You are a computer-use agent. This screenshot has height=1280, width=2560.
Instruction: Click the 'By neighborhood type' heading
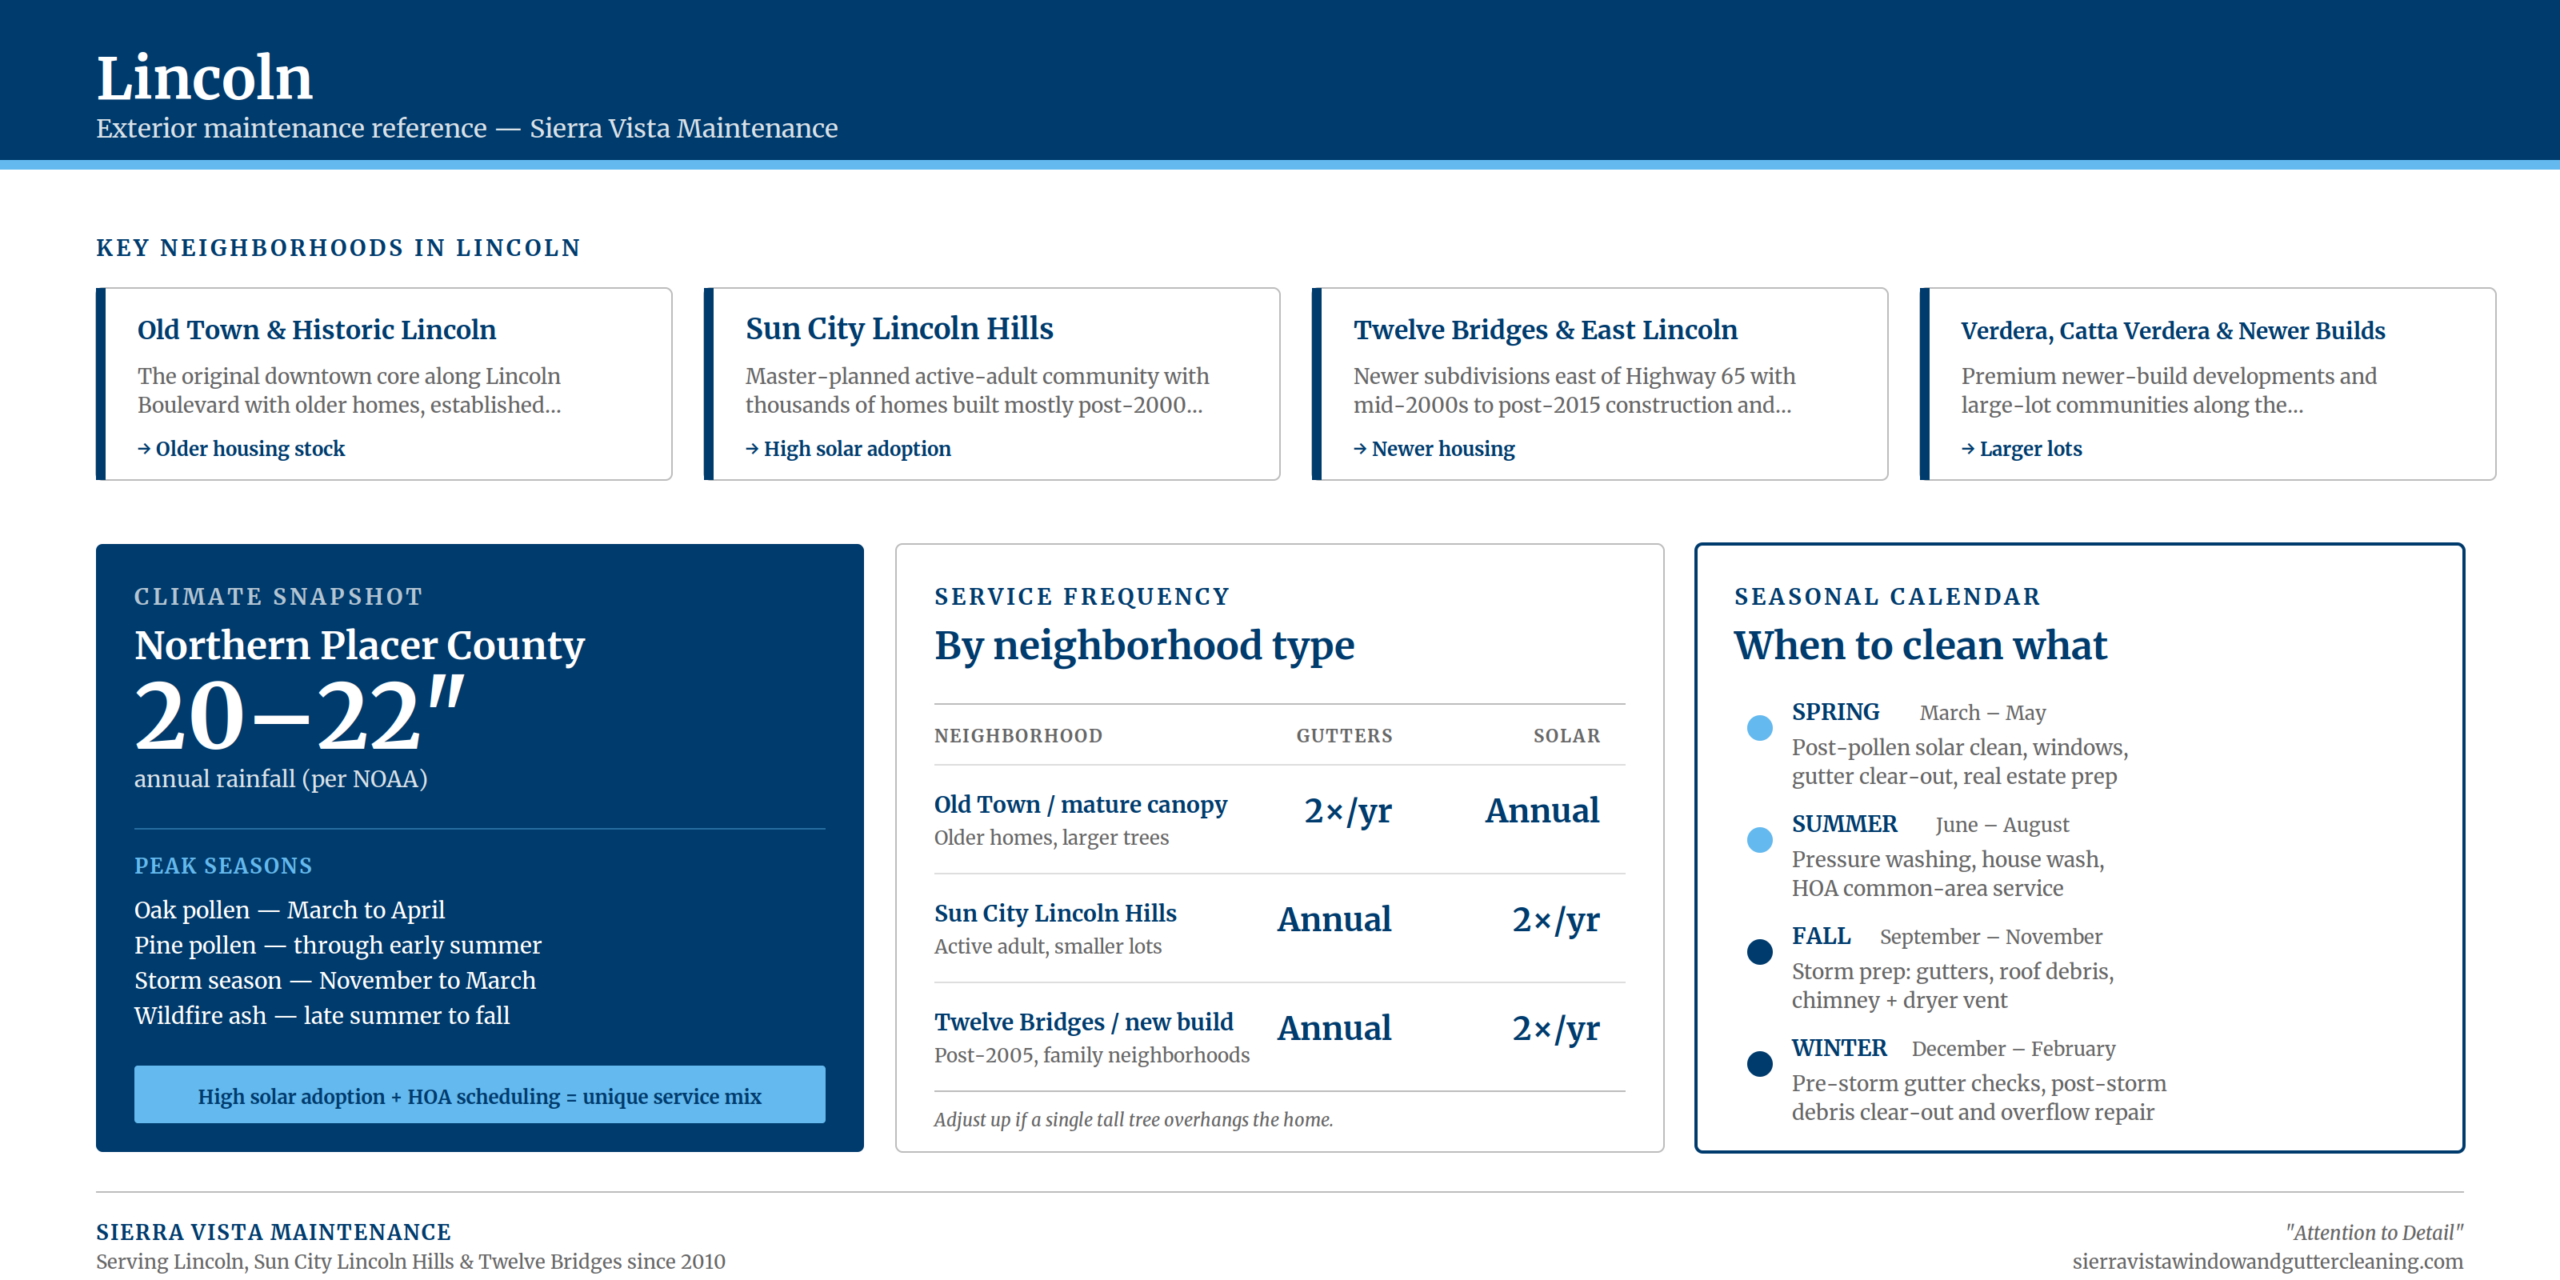click(x=1144, y=646)
